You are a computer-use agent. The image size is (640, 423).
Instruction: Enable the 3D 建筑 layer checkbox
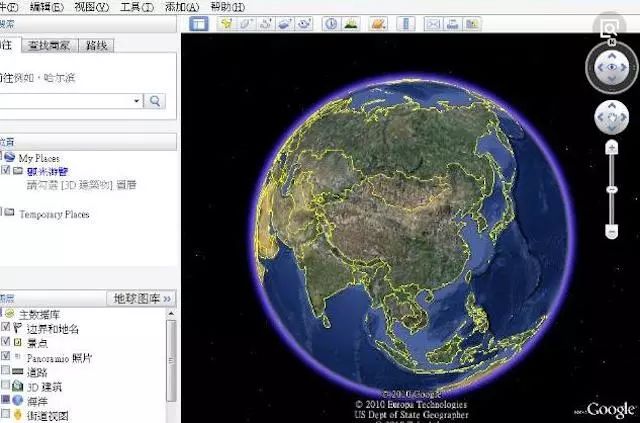point(7,385)
